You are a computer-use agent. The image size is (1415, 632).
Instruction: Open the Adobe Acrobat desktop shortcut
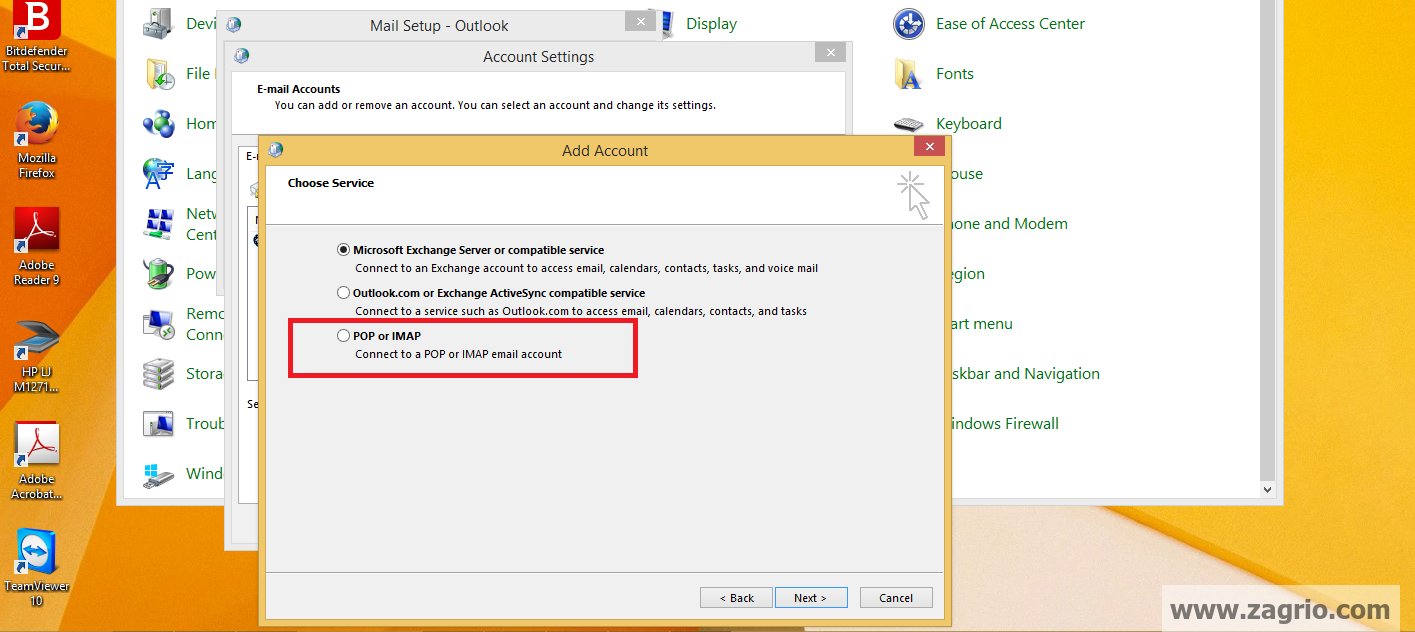click(x=37, y=461)
